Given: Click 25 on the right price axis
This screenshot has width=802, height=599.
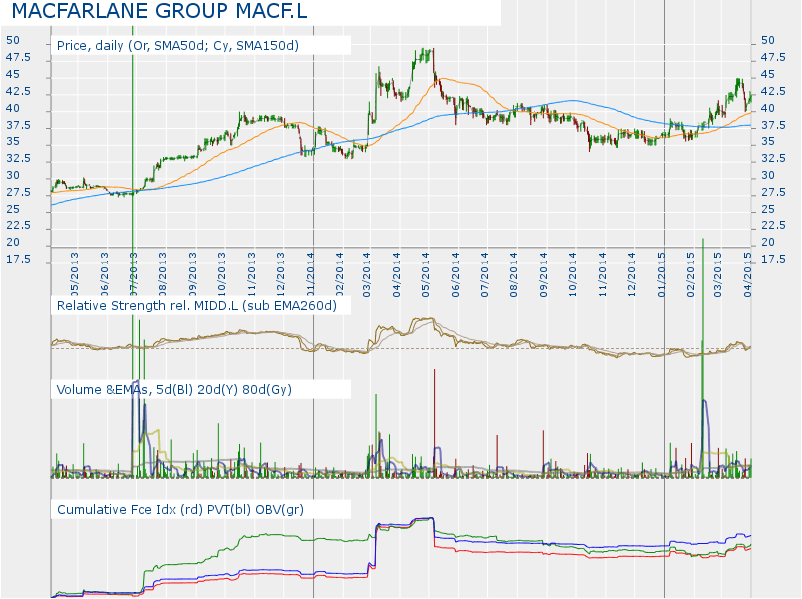Looking at the screenshot, I should 768,209.
